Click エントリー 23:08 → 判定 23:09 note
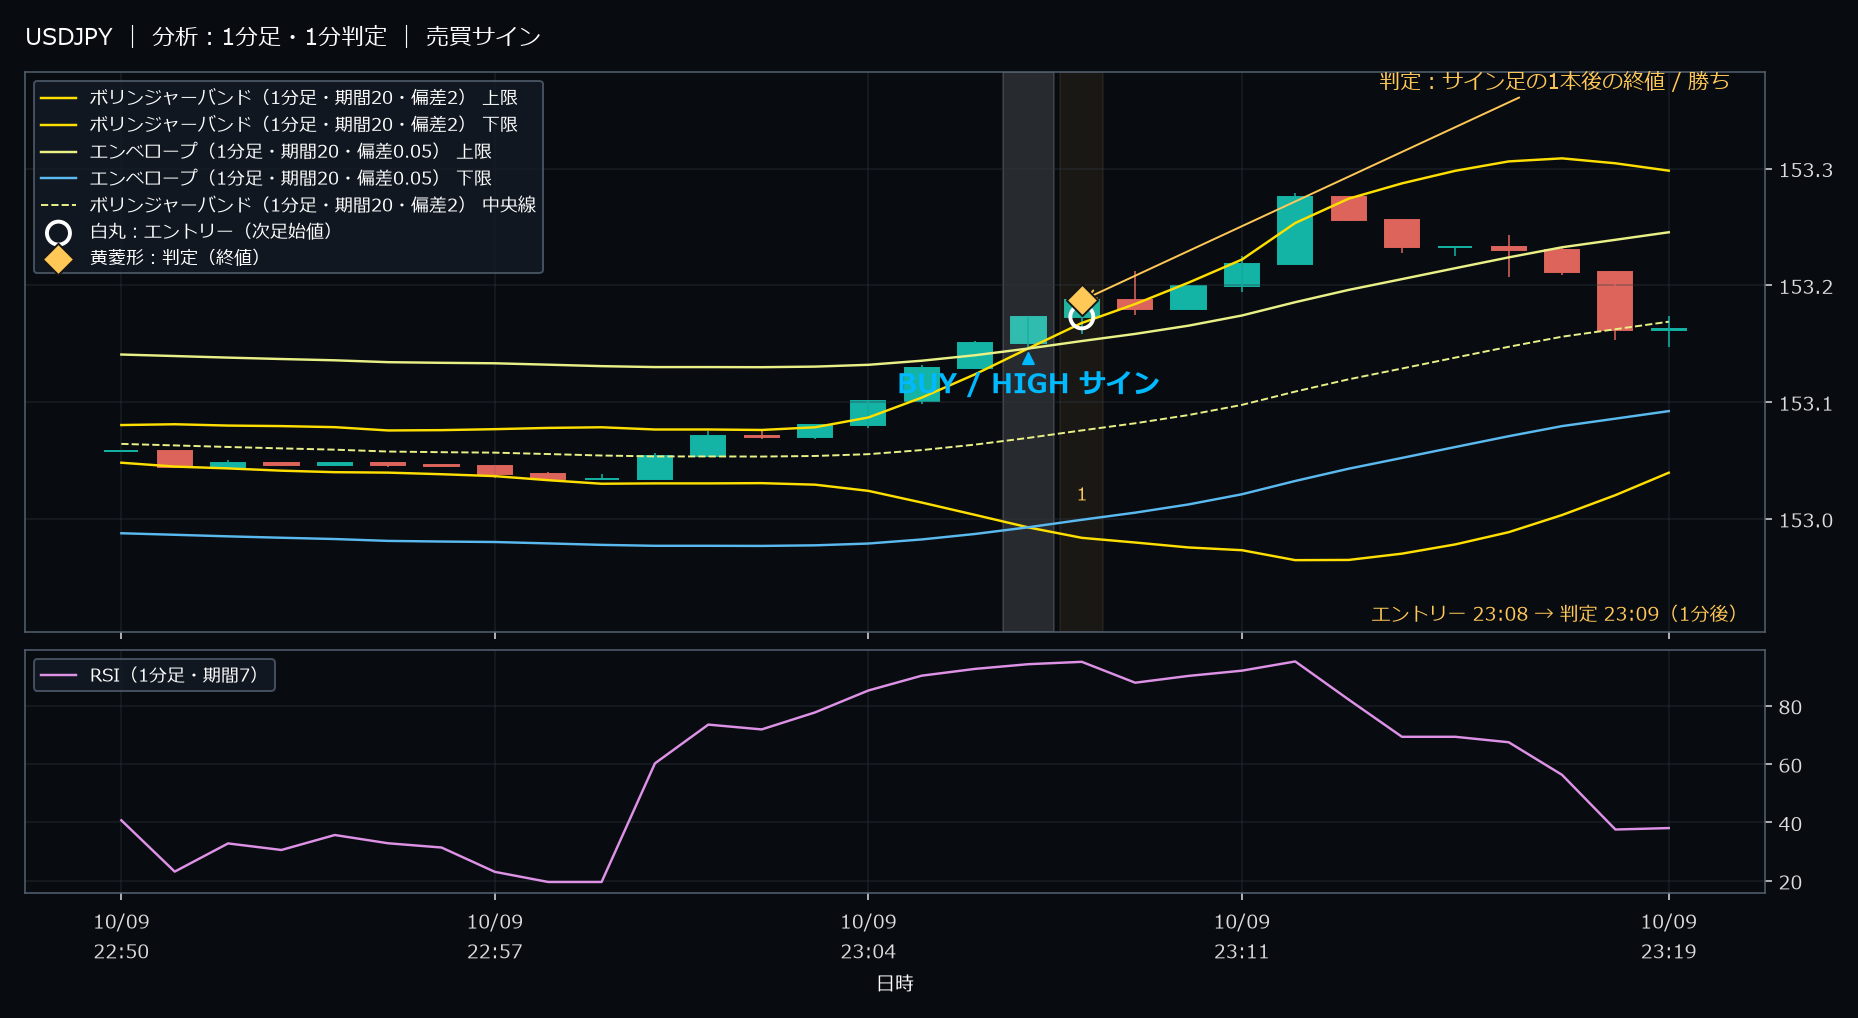 [1554, 614]
